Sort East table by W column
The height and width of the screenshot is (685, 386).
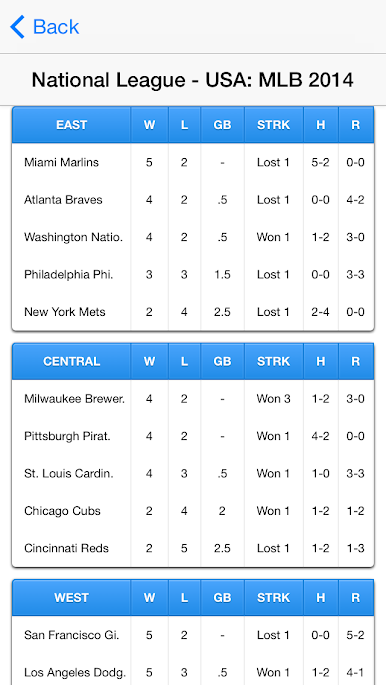149,125
